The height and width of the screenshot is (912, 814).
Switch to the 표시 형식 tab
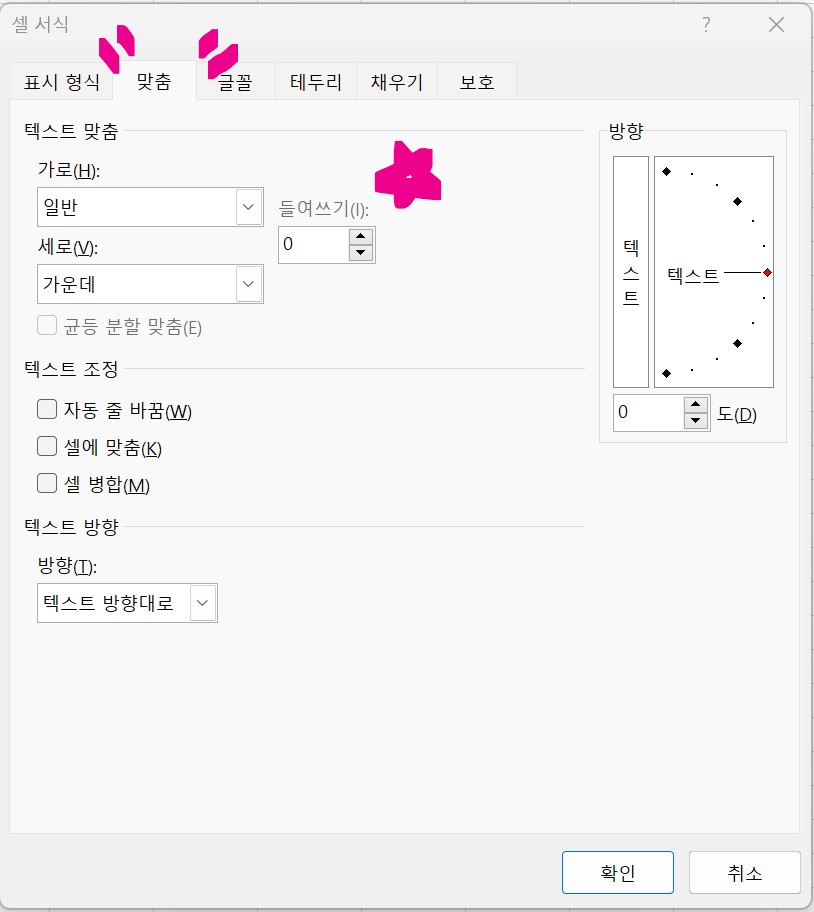pos(61,83)
